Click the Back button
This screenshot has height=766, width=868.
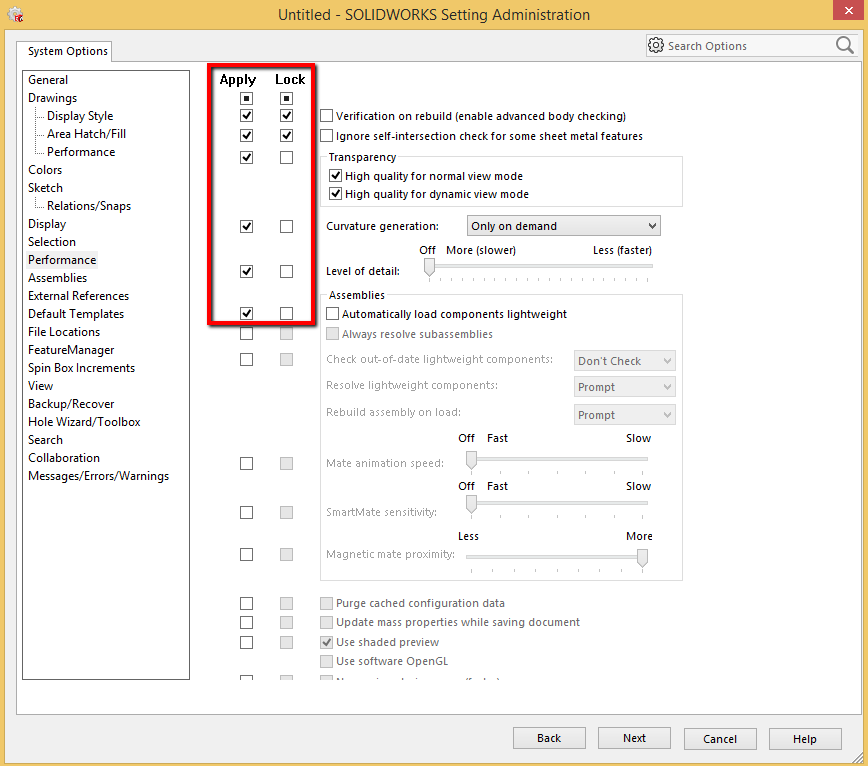(x=549, y=738)
